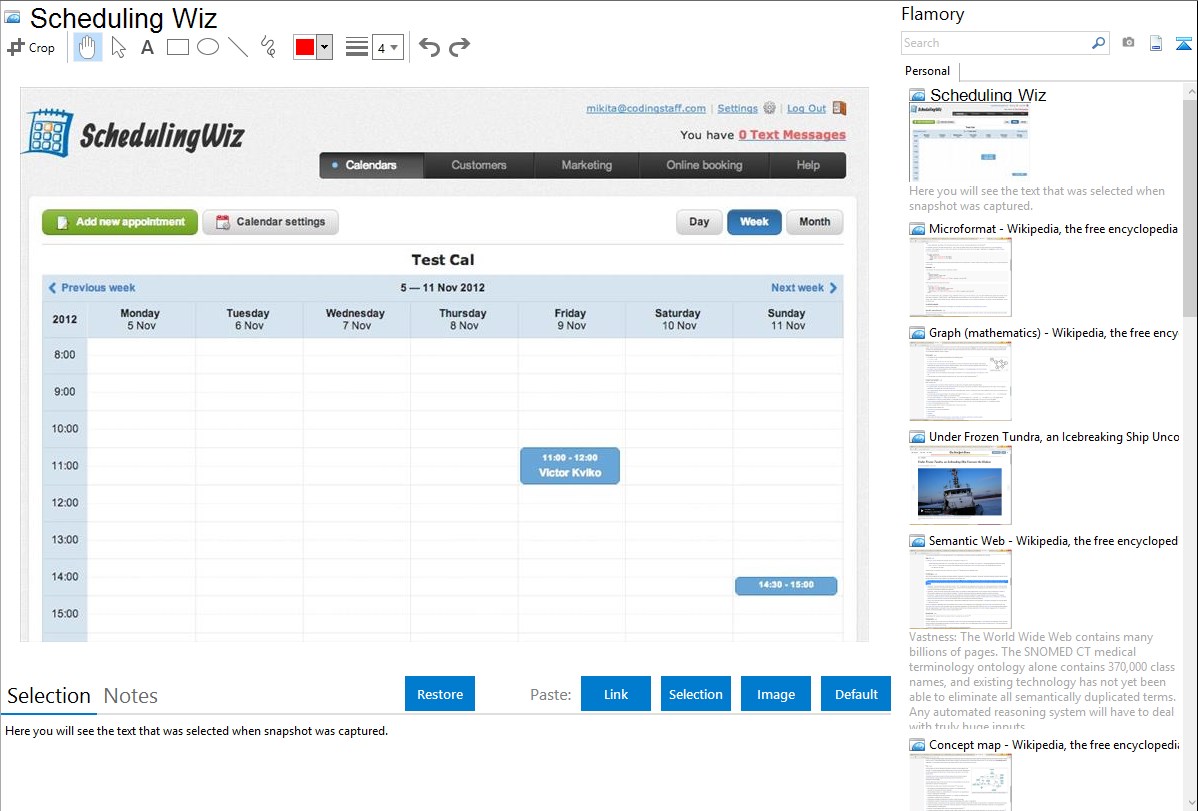Switch to the Selection tab

click(x=49, y=696)
